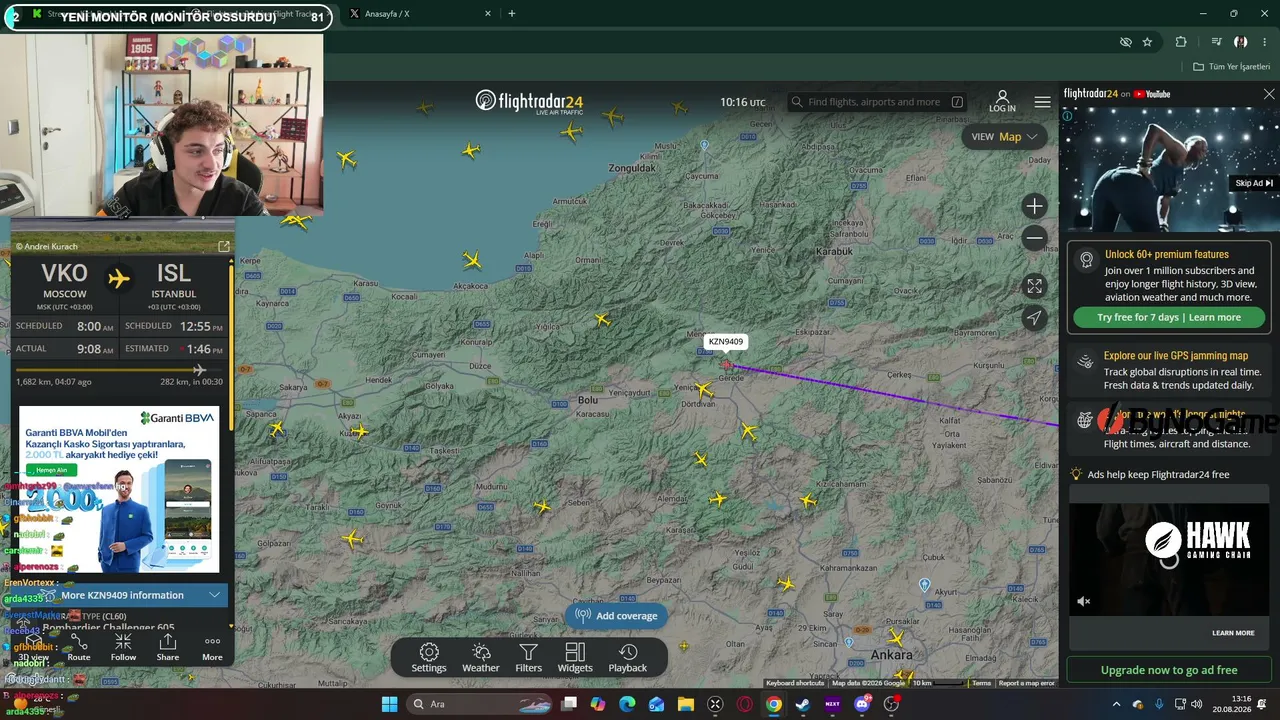Open File Explorer from the taskbar
The width and height of the screenshot is (1280, 720).
pyautogui.click(x=686, y=704)
